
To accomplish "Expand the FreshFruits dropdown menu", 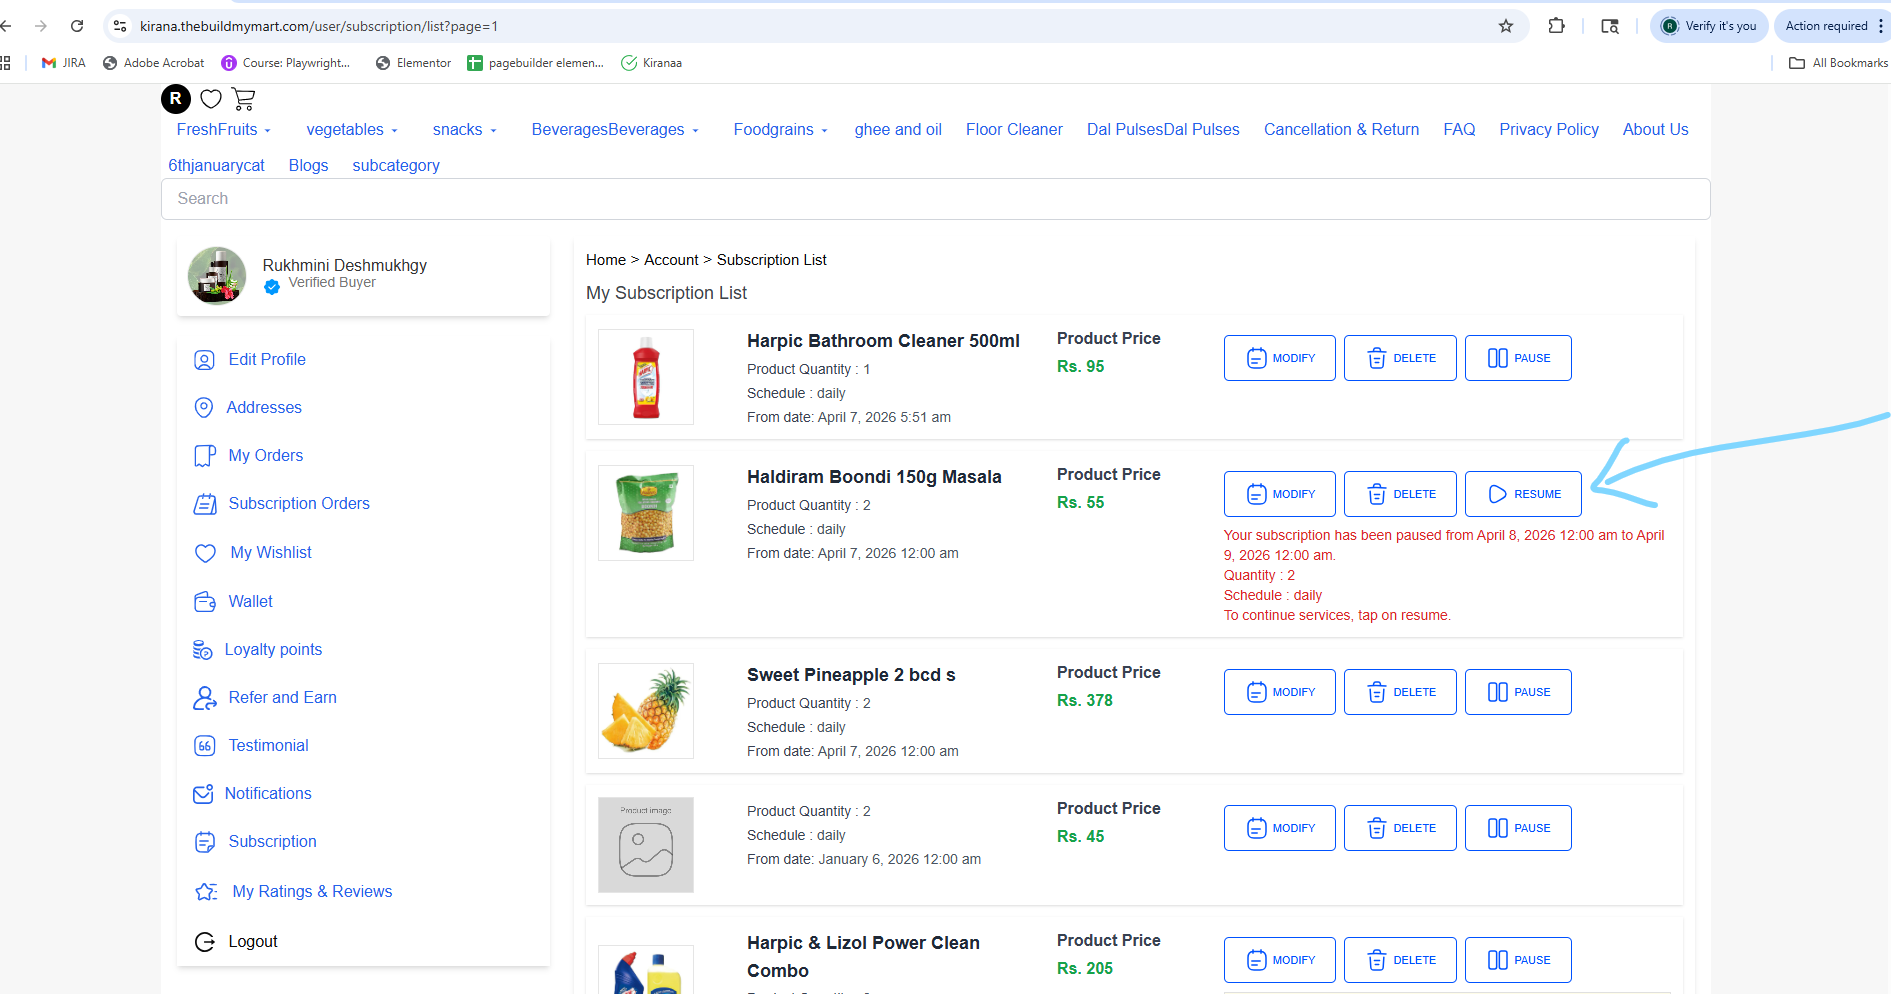I will click(x=224, y=130).
